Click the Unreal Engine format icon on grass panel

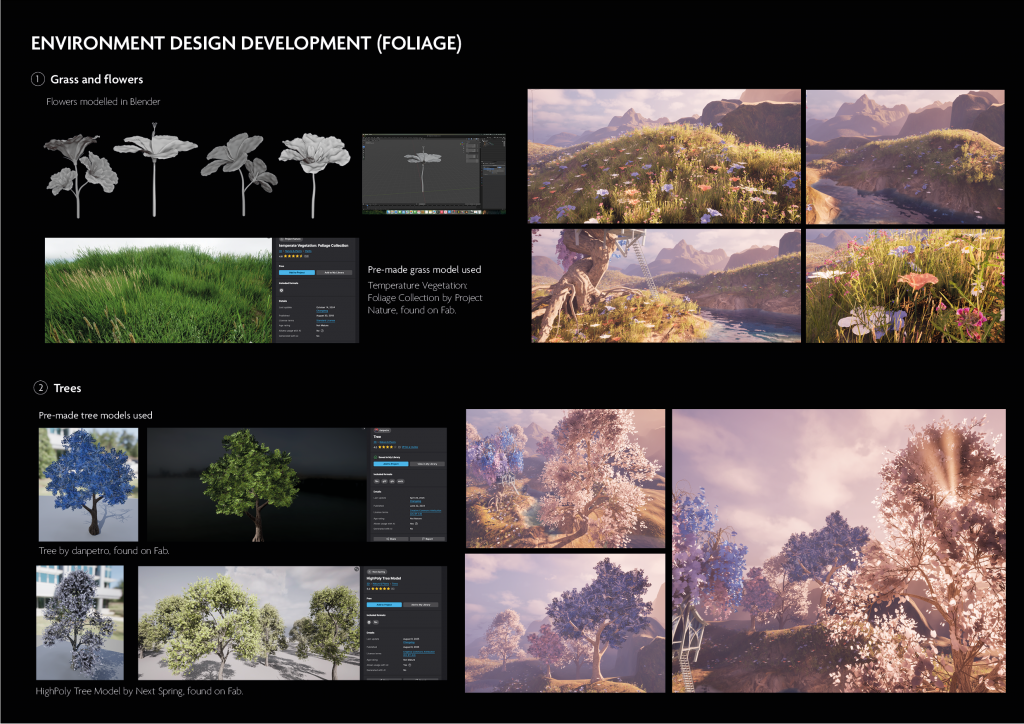pos(281,289)
